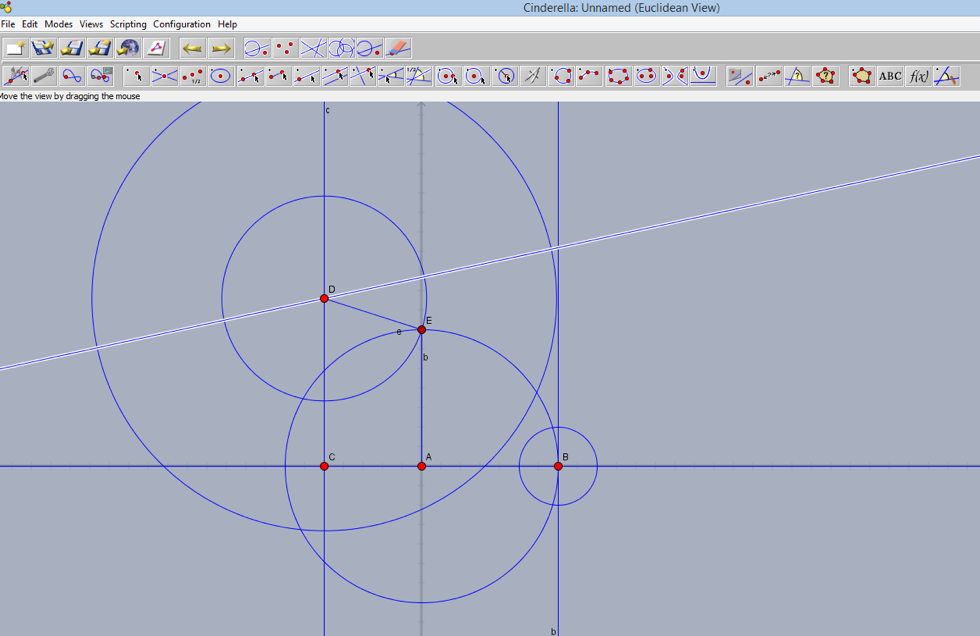Select the Angle bisector tool

[x=419, y=76]
